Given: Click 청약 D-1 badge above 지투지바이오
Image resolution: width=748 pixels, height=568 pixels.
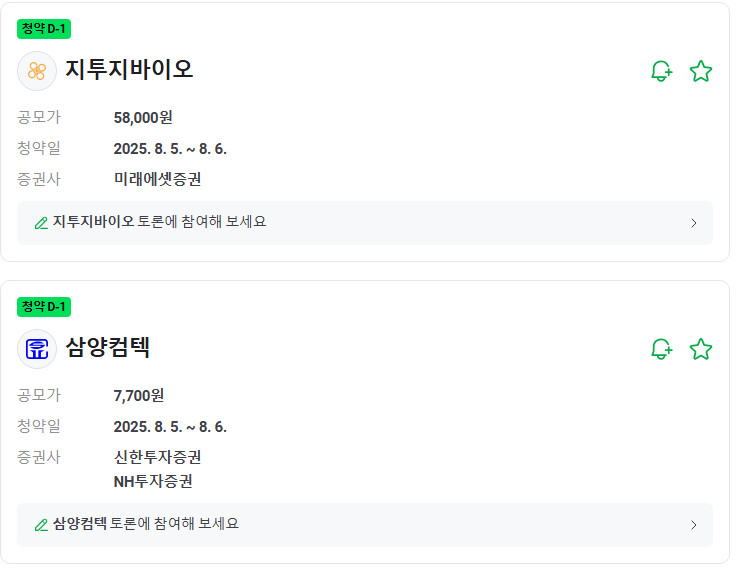Looking at the screenshot, I should (x=44, y=29).
